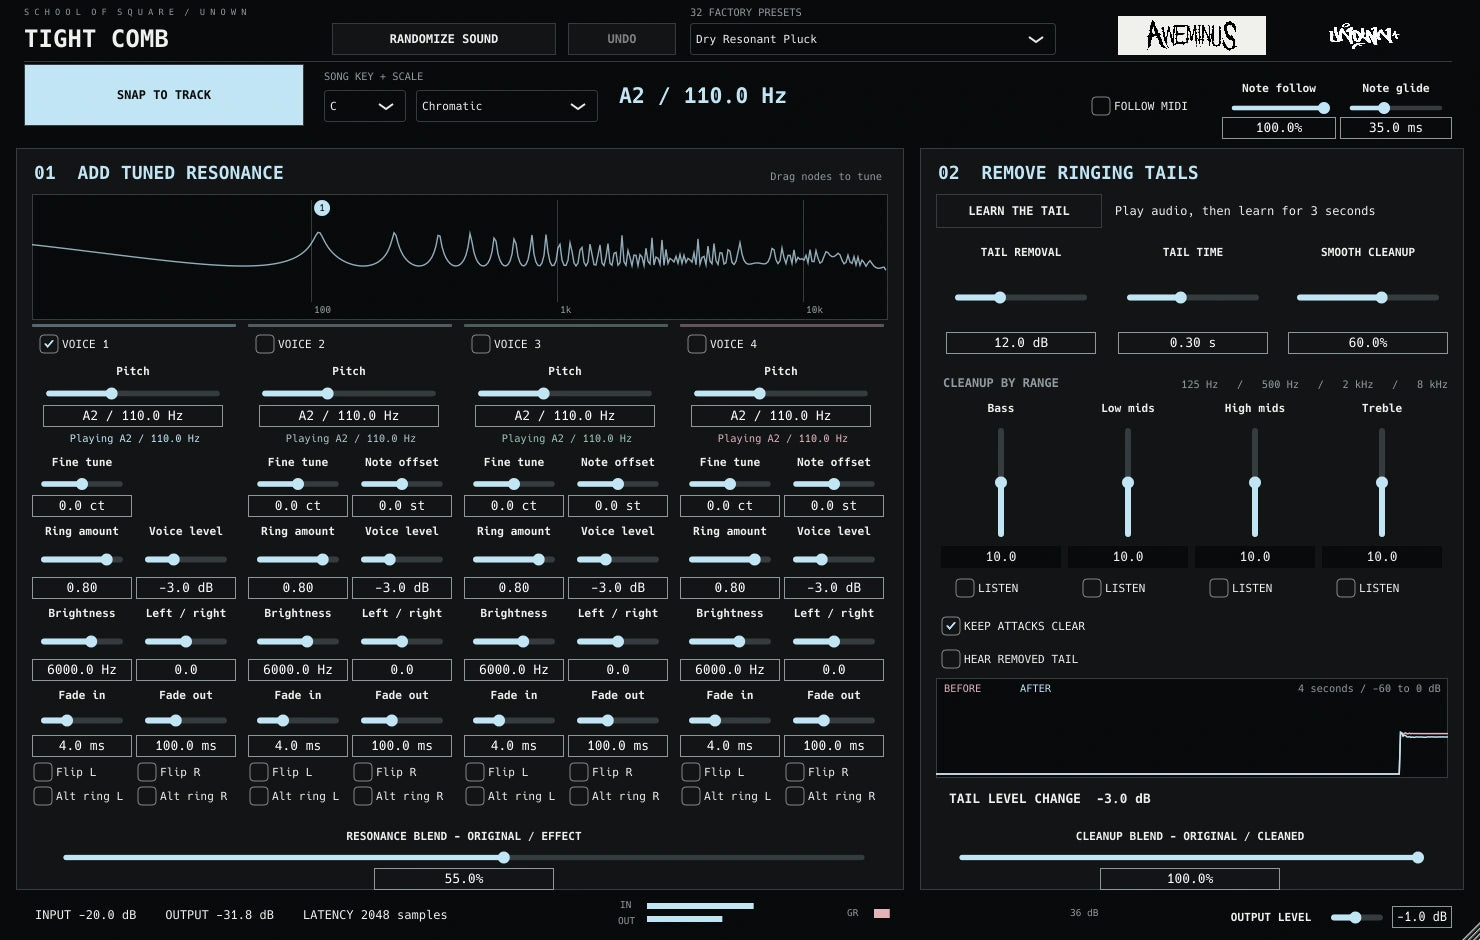Click the Output Level -1.0 dB field
The image size is (1480, 940).
point(1421,917)
